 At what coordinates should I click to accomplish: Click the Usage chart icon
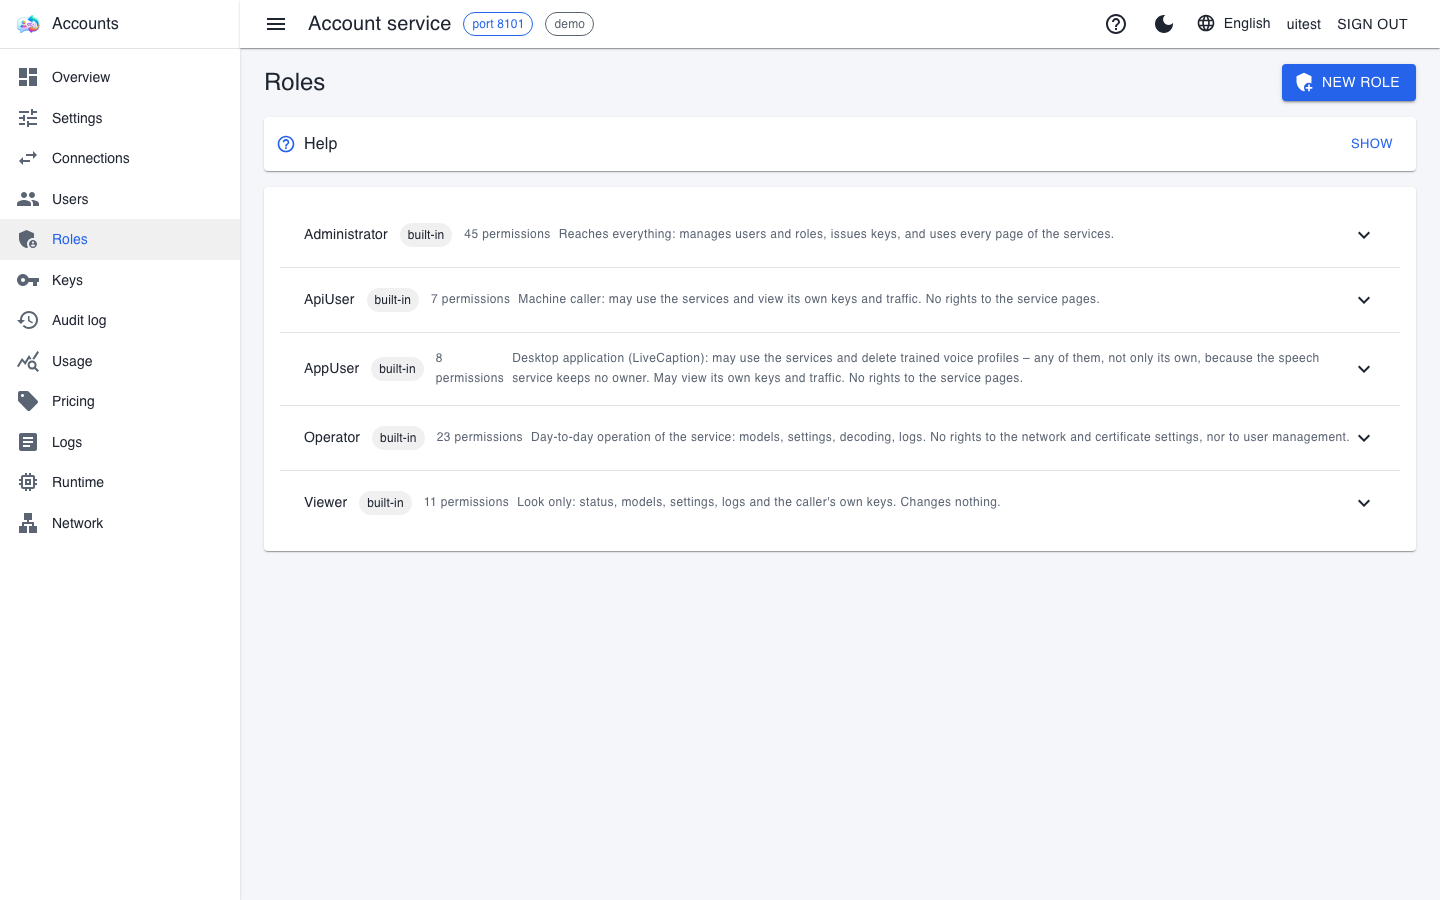point(28,361)
